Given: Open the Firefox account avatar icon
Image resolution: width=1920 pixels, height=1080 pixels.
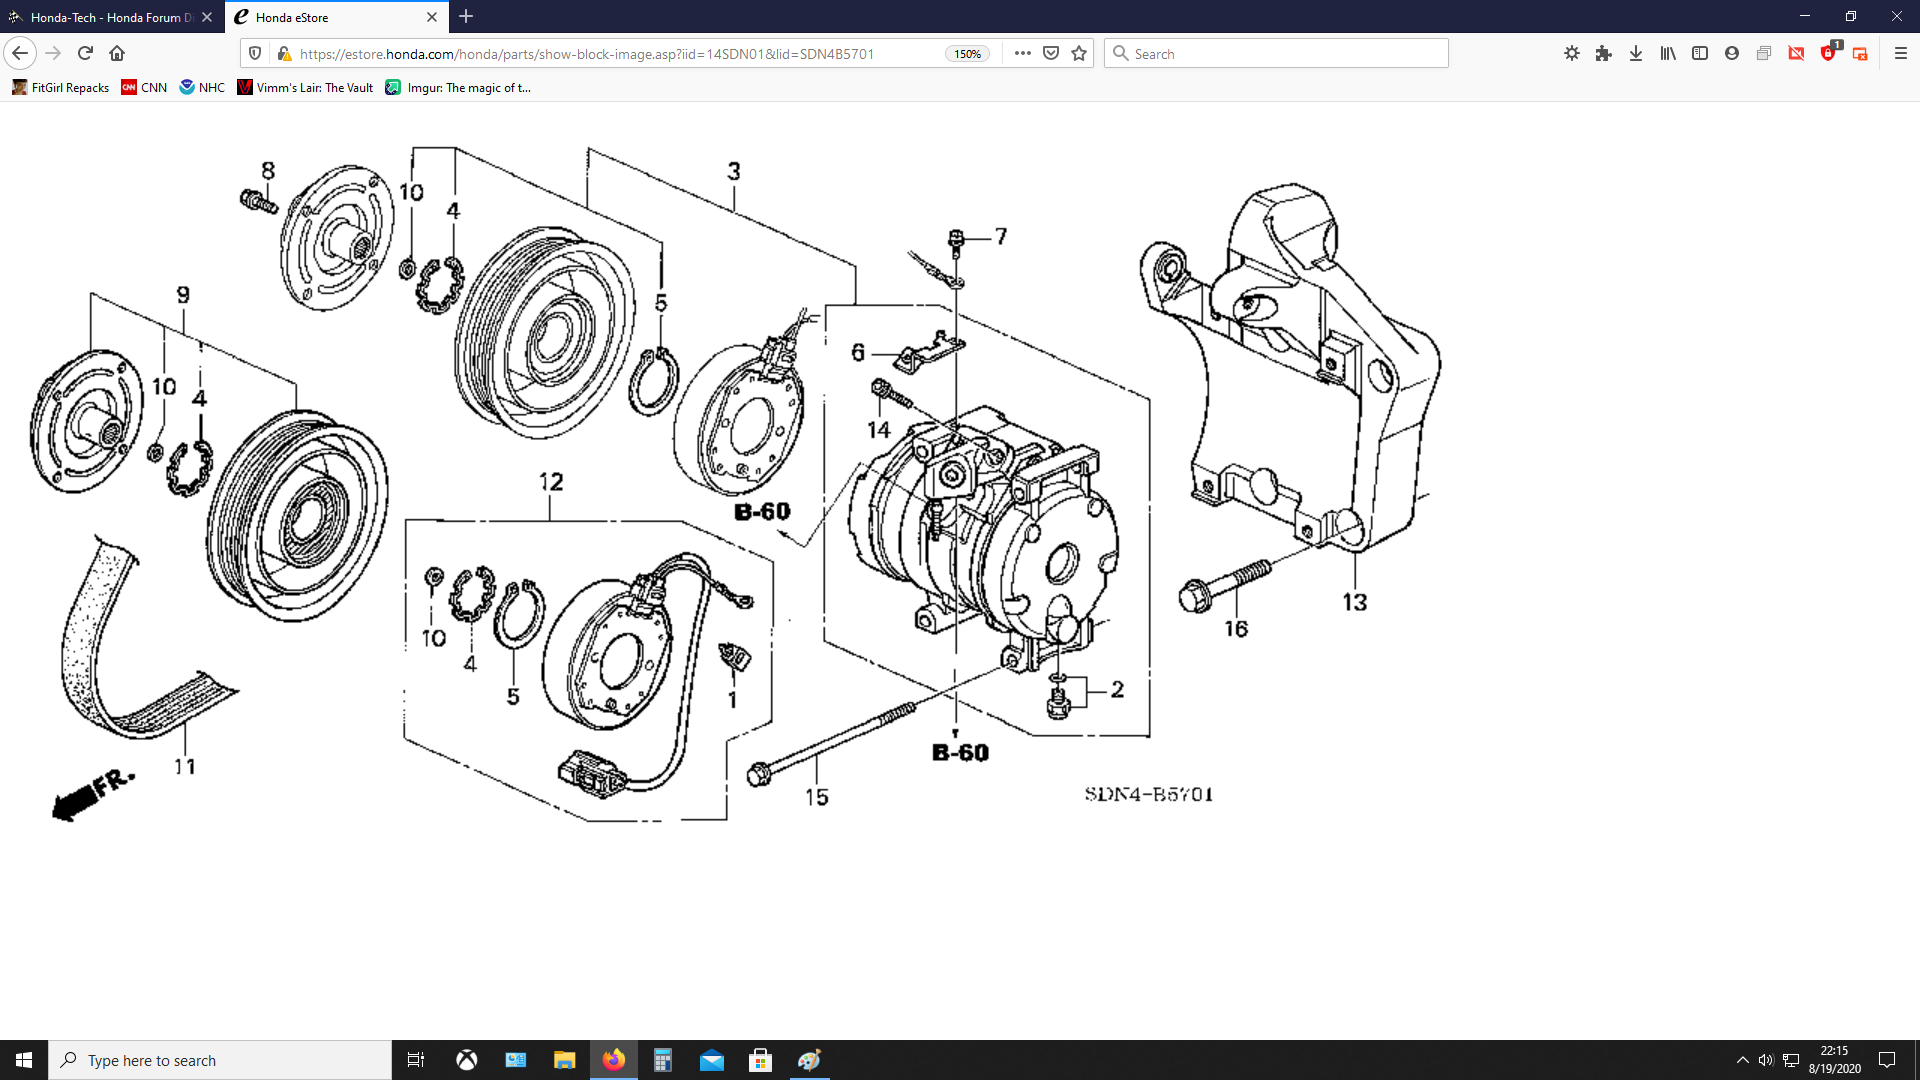Looking at the screenshot, I should pos(1732,53).
